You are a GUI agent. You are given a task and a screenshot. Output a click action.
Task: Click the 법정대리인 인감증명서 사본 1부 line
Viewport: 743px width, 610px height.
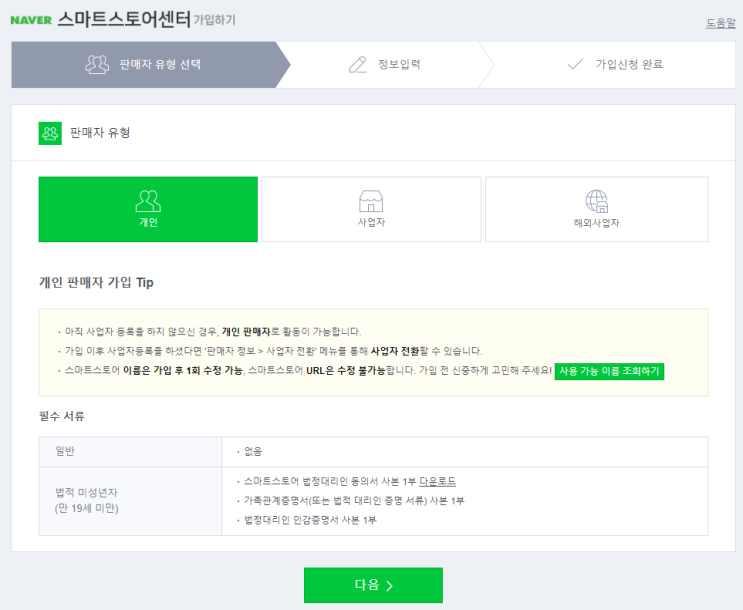point(310,520)
